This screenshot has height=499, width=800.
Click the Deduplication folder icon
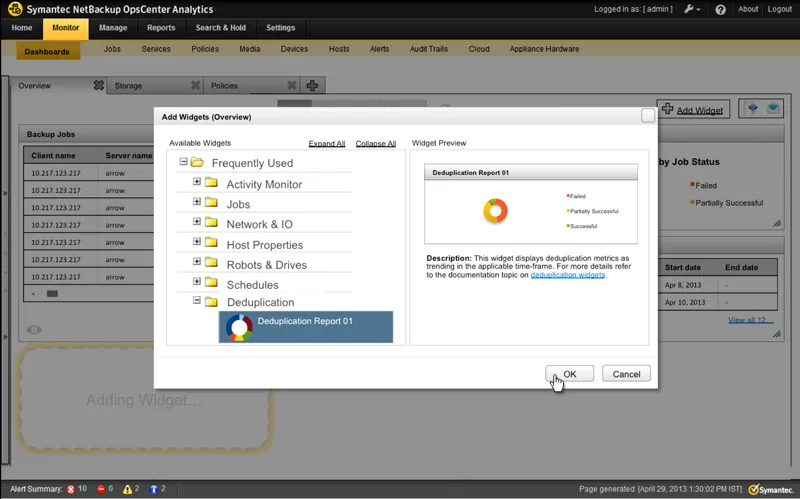coord(211,302)
